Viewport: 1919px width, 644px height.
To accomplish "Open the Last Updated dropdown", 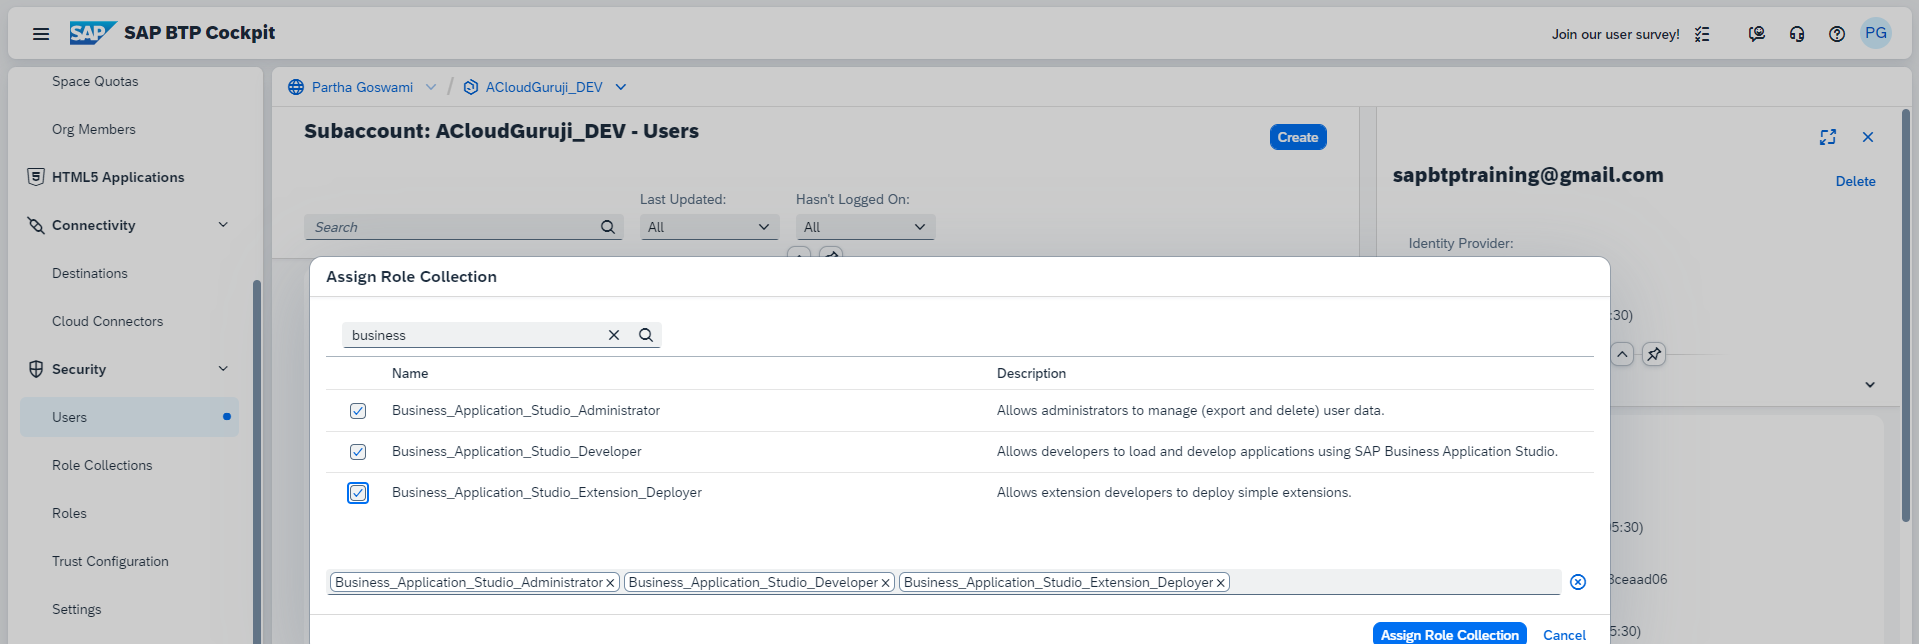I will pyautogui.click(x=709, y=227).
